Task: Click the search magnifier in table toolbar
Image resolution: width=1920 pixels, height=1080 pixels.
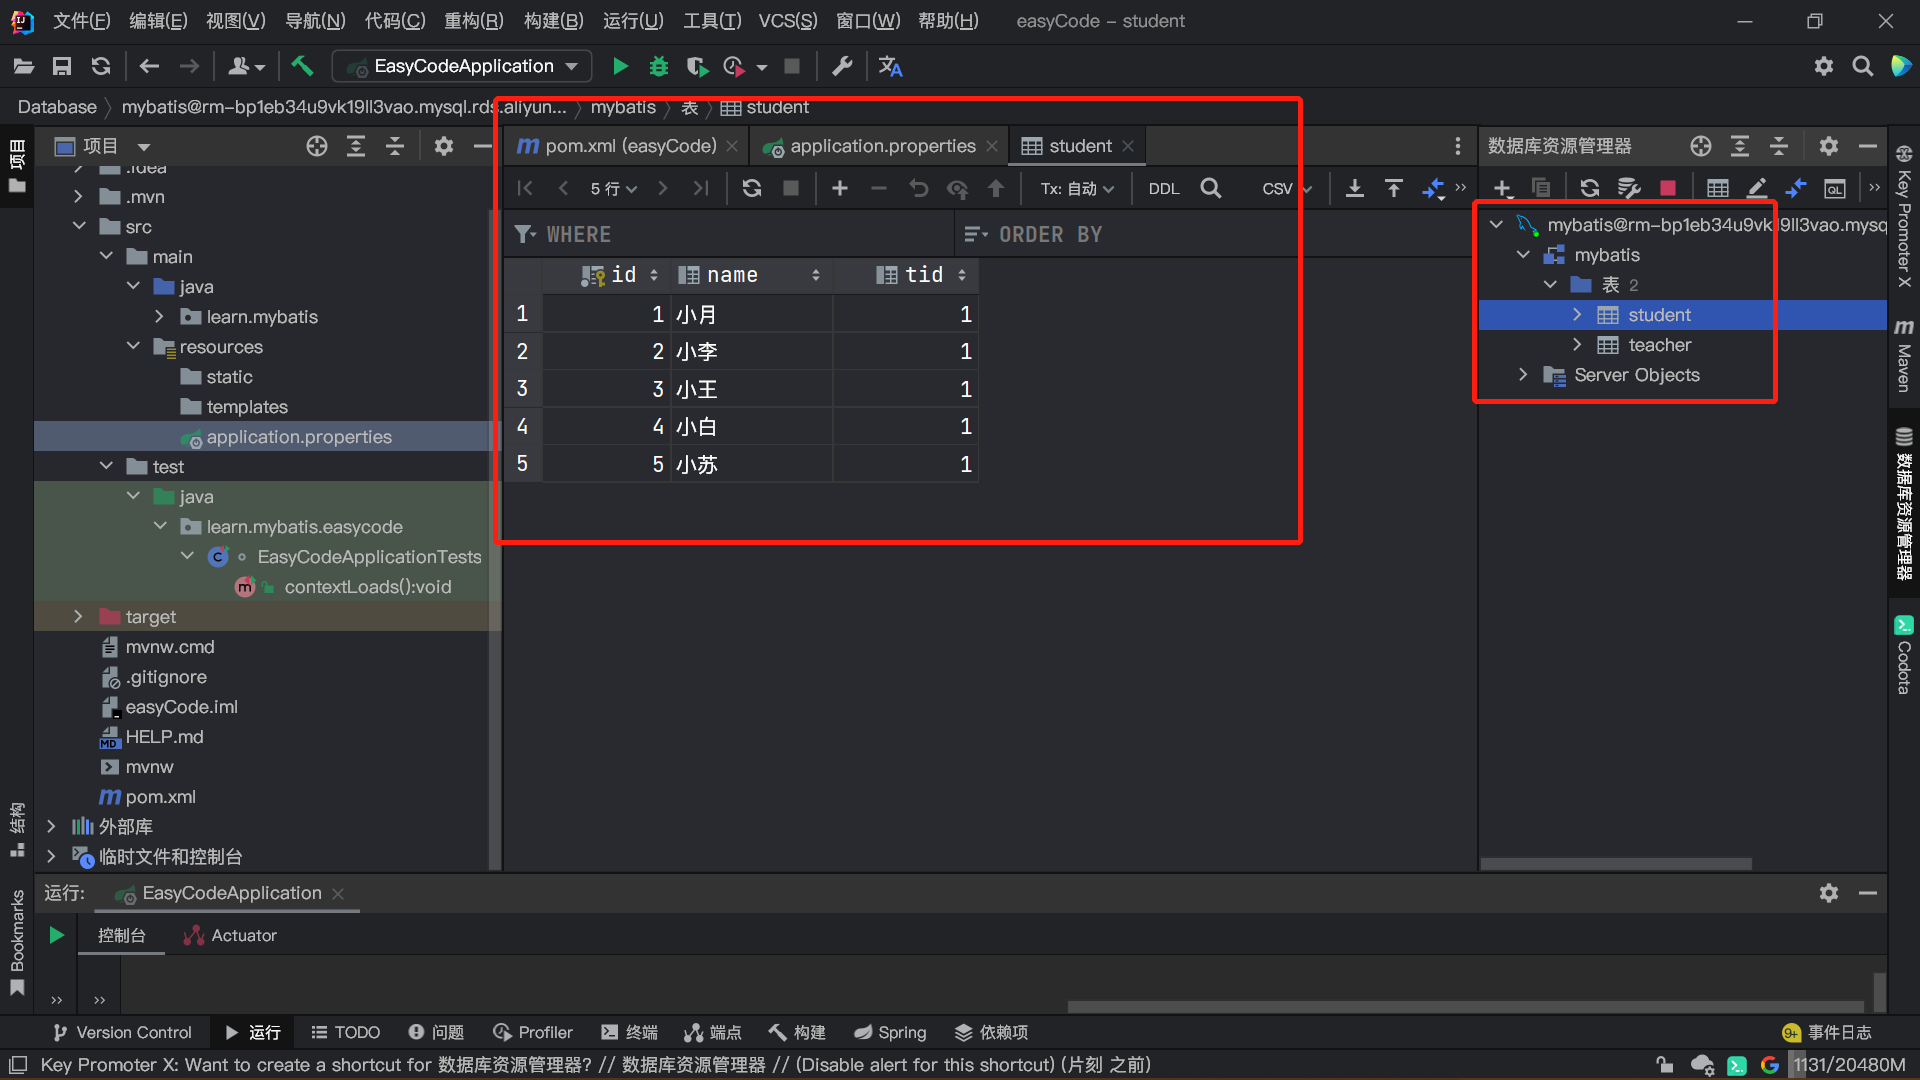Action: coord(1210,188)
